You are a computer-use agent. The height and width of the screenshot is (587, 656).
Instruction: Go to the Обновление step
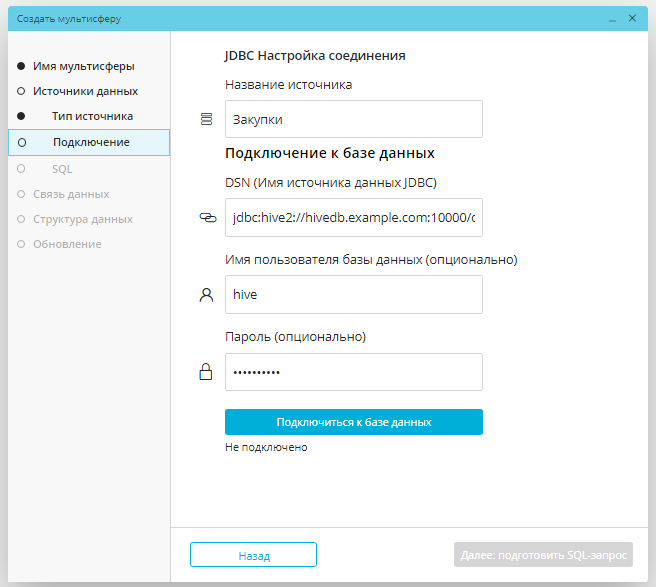coord(67,244)
